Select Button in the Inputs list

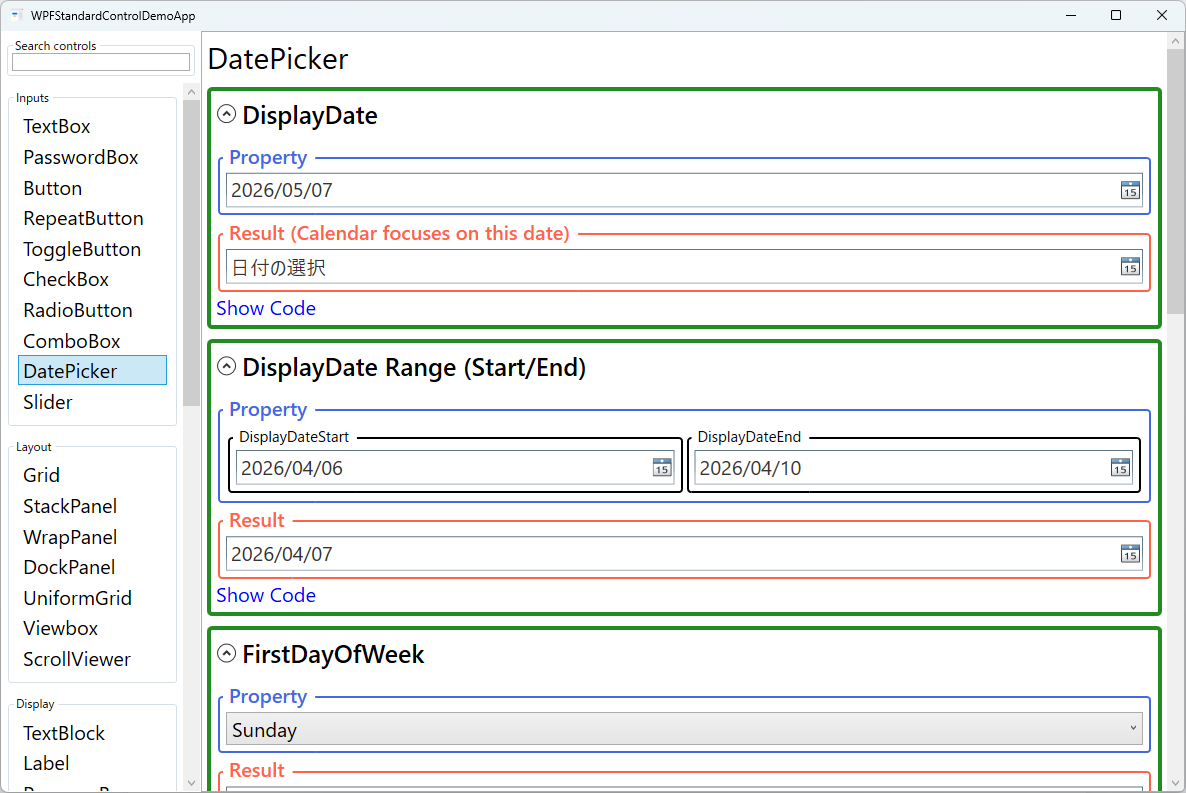[92, 188]
